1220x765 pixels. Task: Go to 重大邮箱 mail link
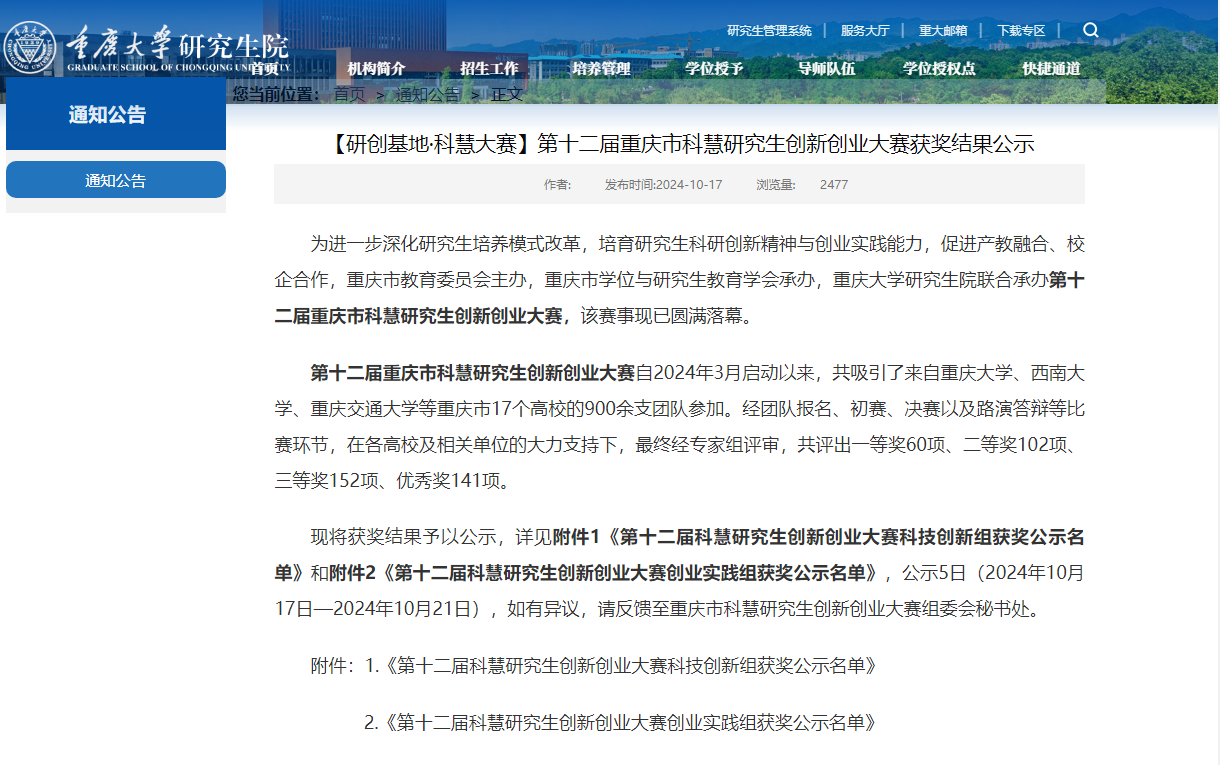click(x=943, y=31)
